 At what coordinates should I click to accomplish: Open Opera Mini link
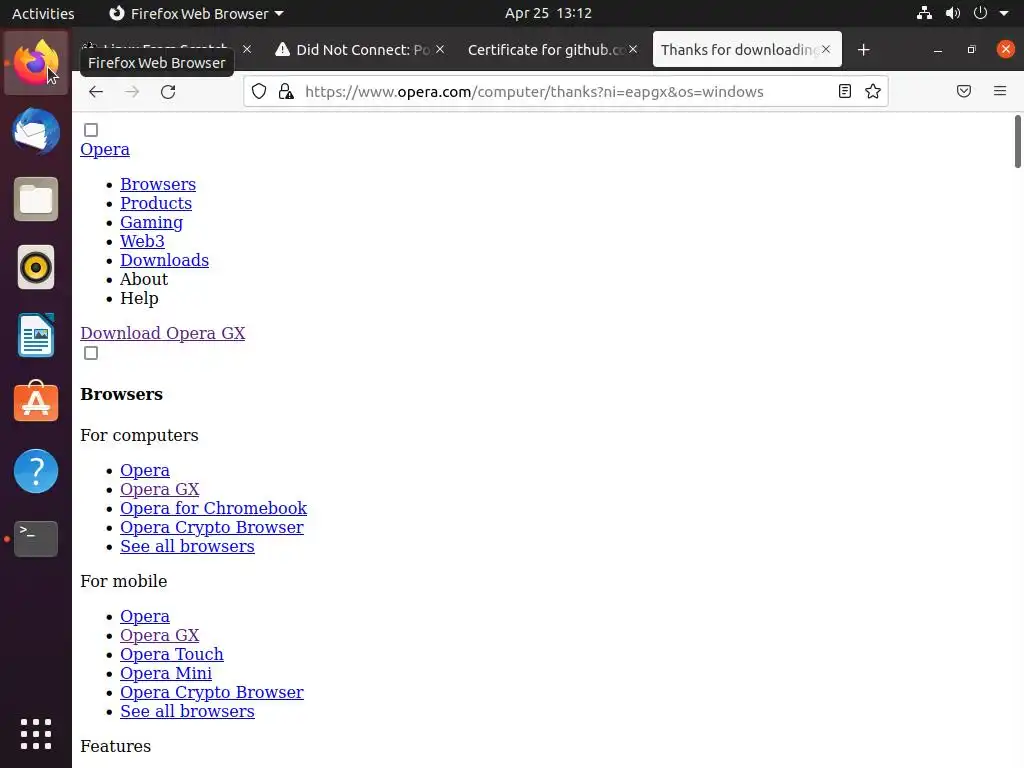click(x=166, y=673)
